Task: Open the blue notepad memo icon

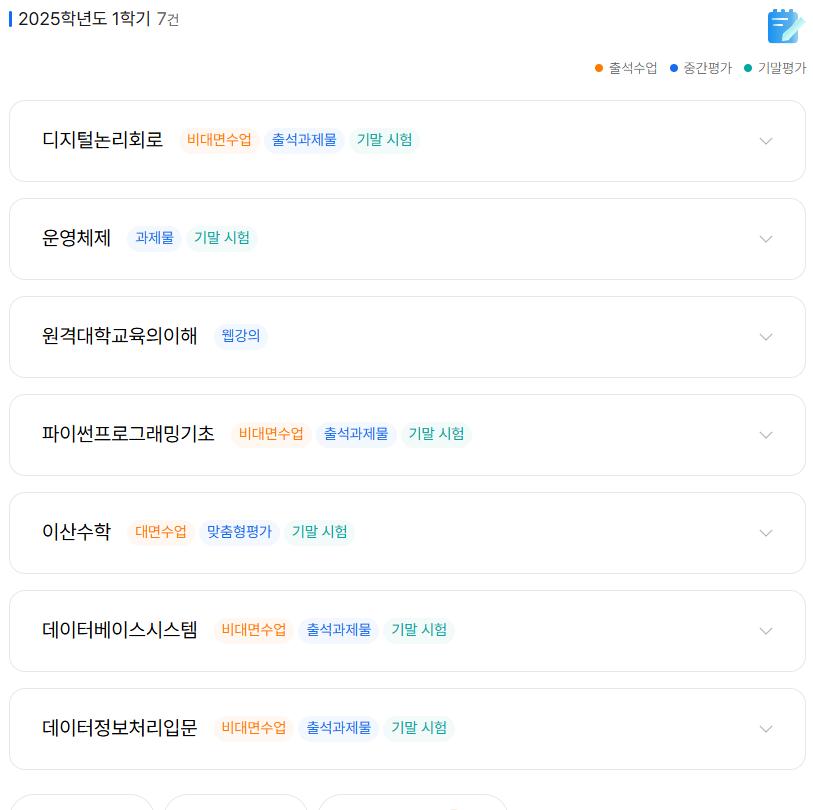Action: (785, 25)
